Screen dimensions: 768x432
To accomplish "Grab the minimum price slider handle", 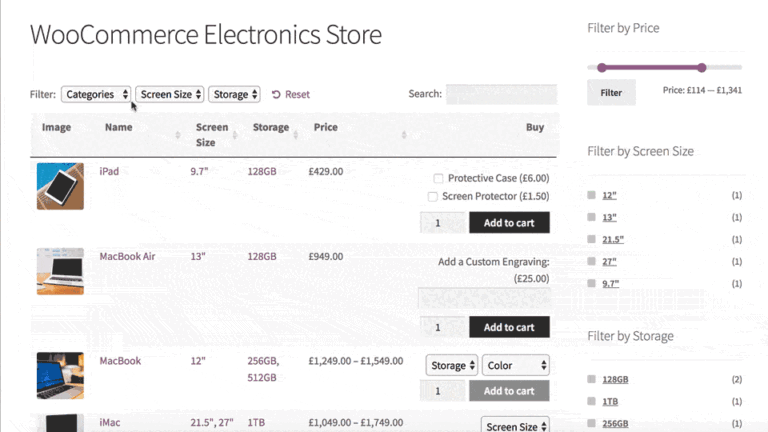I will (602, 68).
